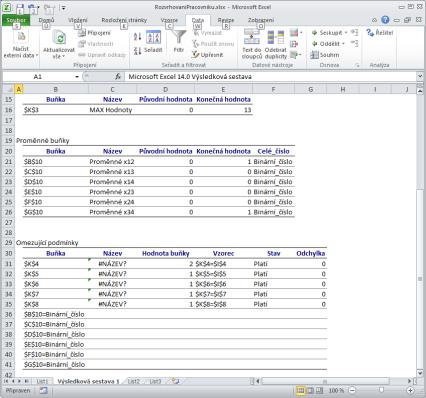The height and width of the screenshot is (398, 426).
Task: Click Načíst externí data button
Action: (x=21, y=44)
